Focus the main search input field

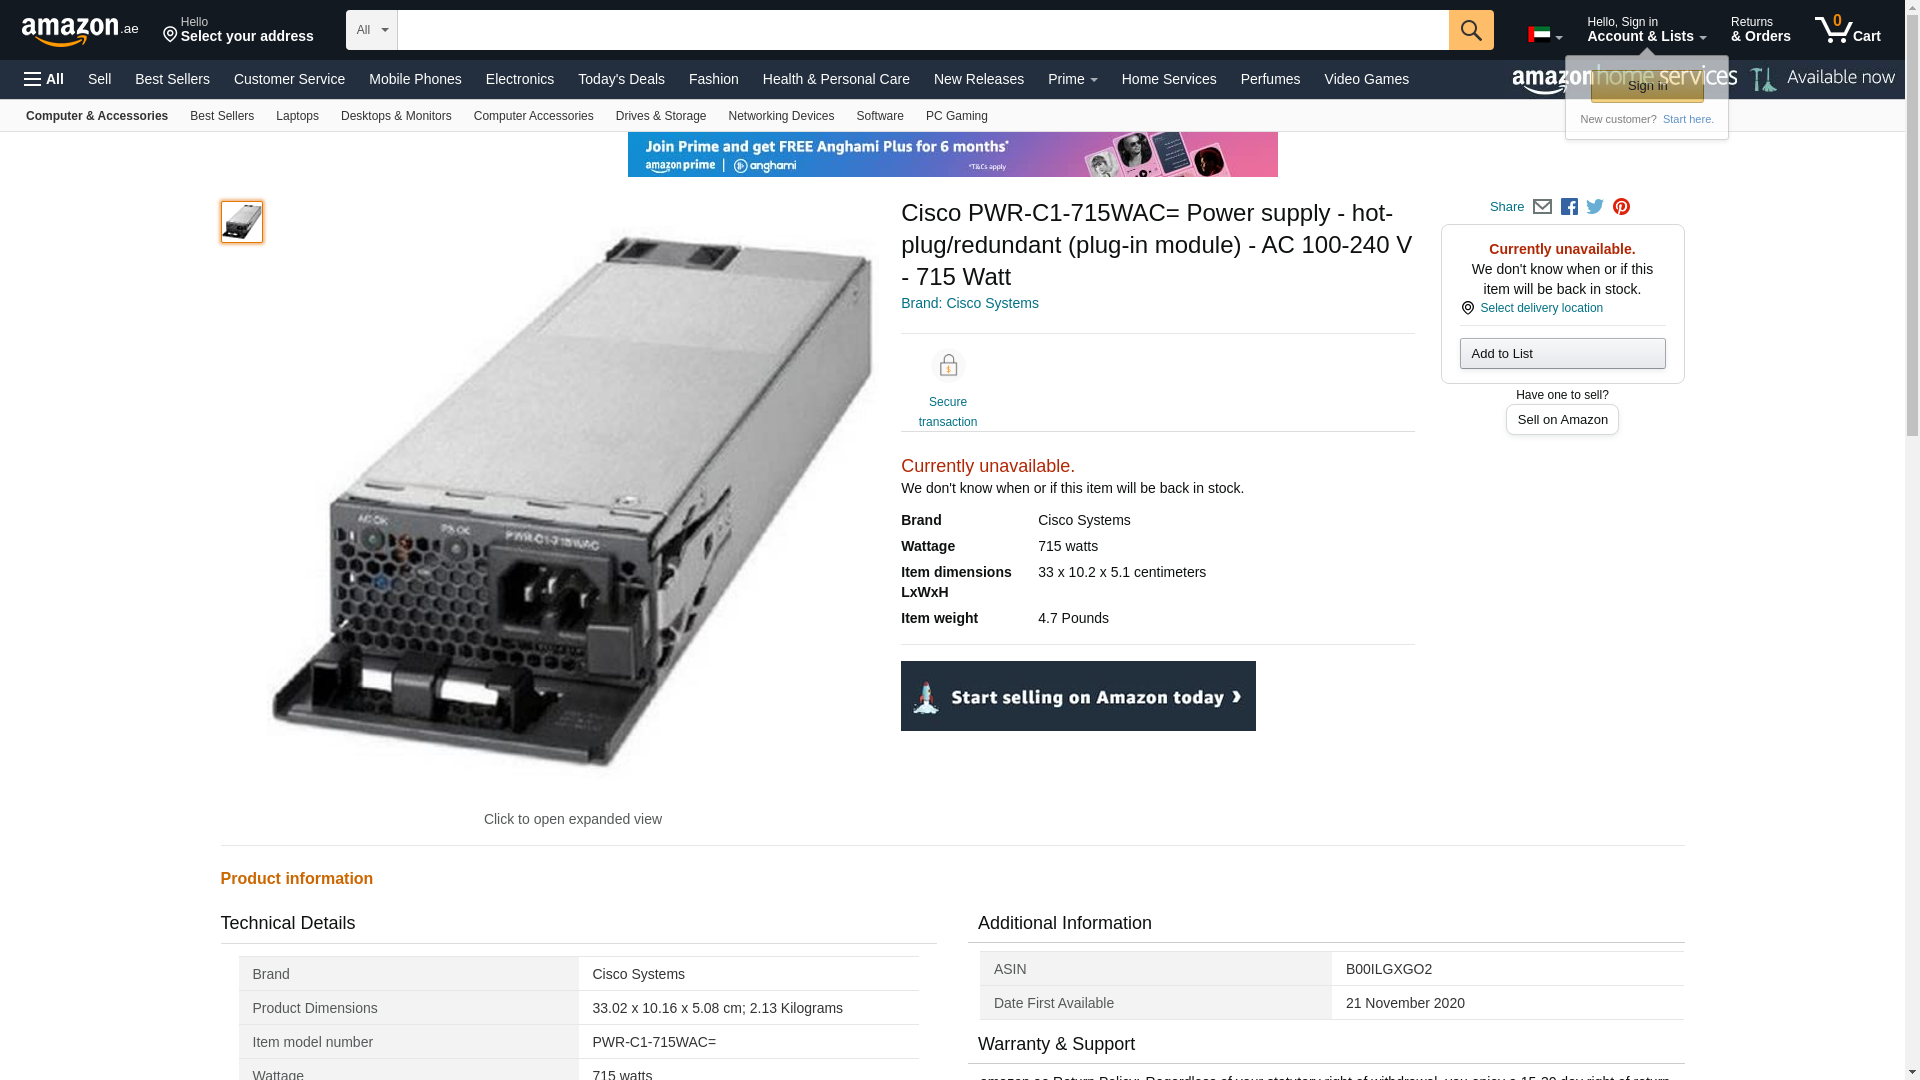tap(922, 30)
